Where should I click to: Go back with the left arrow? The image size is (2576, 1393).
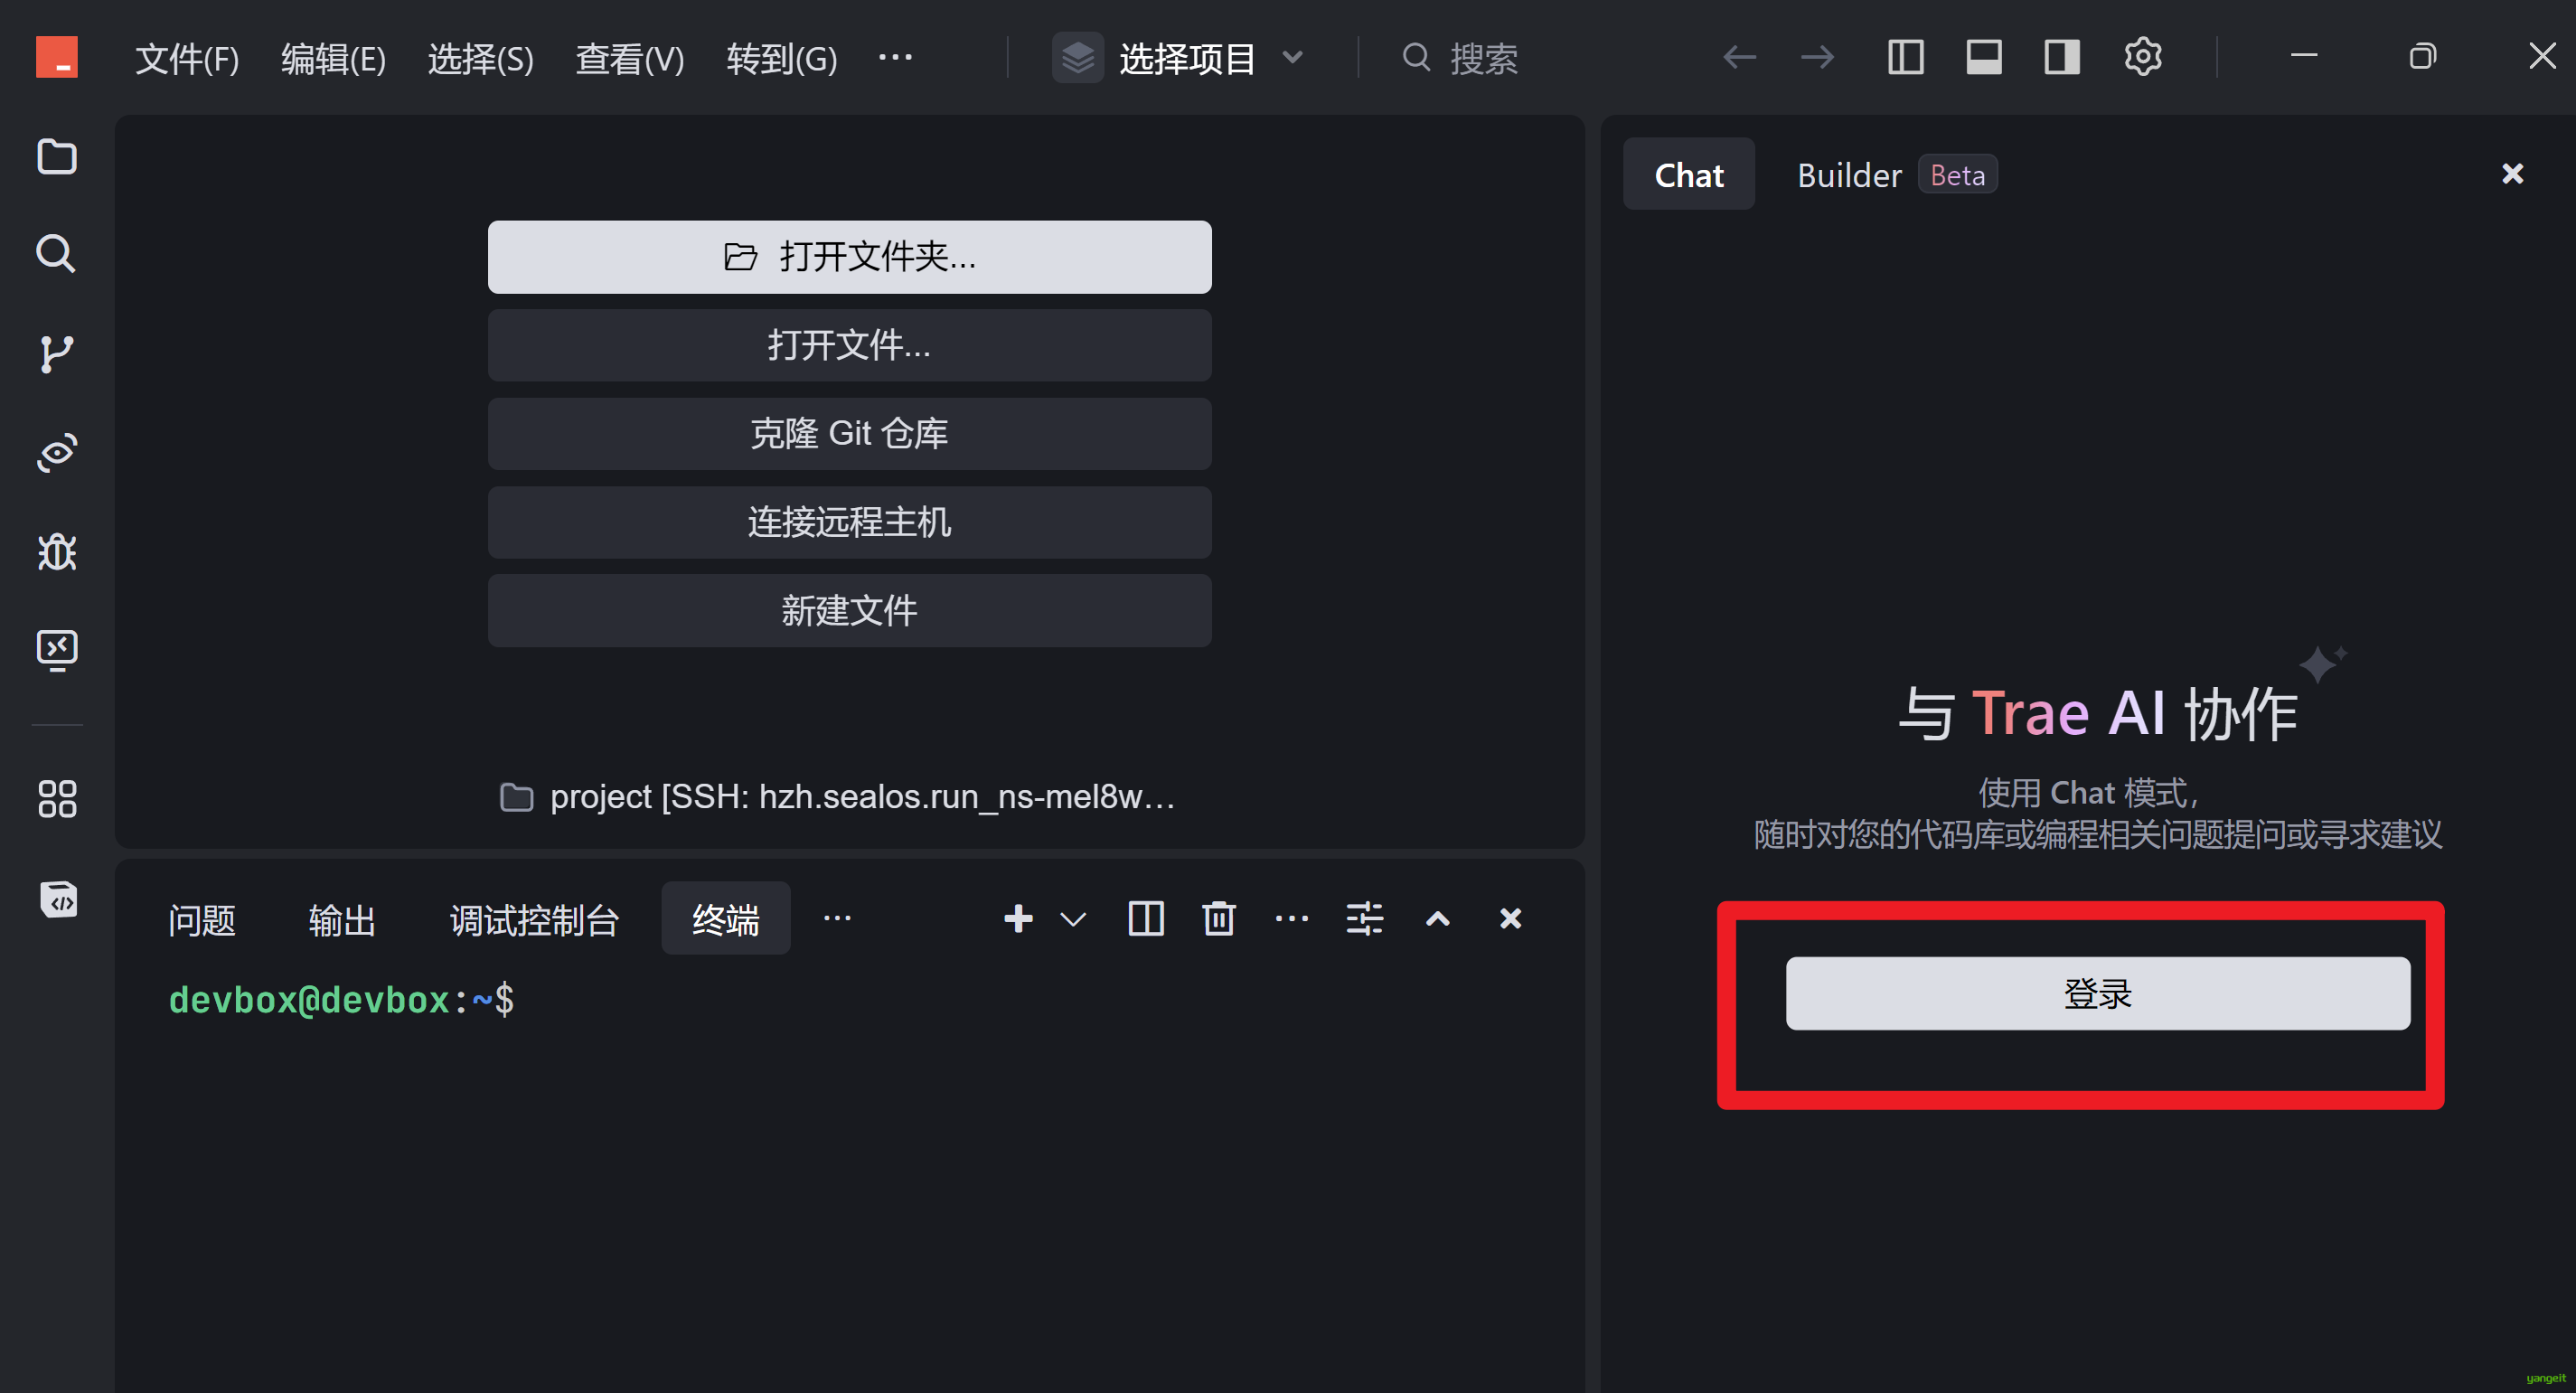pos(1739,57)
